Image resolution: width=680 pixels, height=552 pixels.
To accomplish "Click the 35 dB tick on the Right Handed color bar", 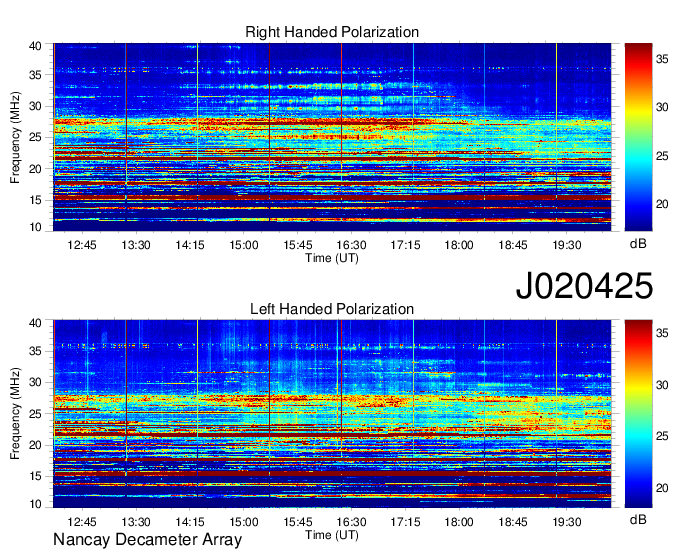I will [x=662, y=59].
